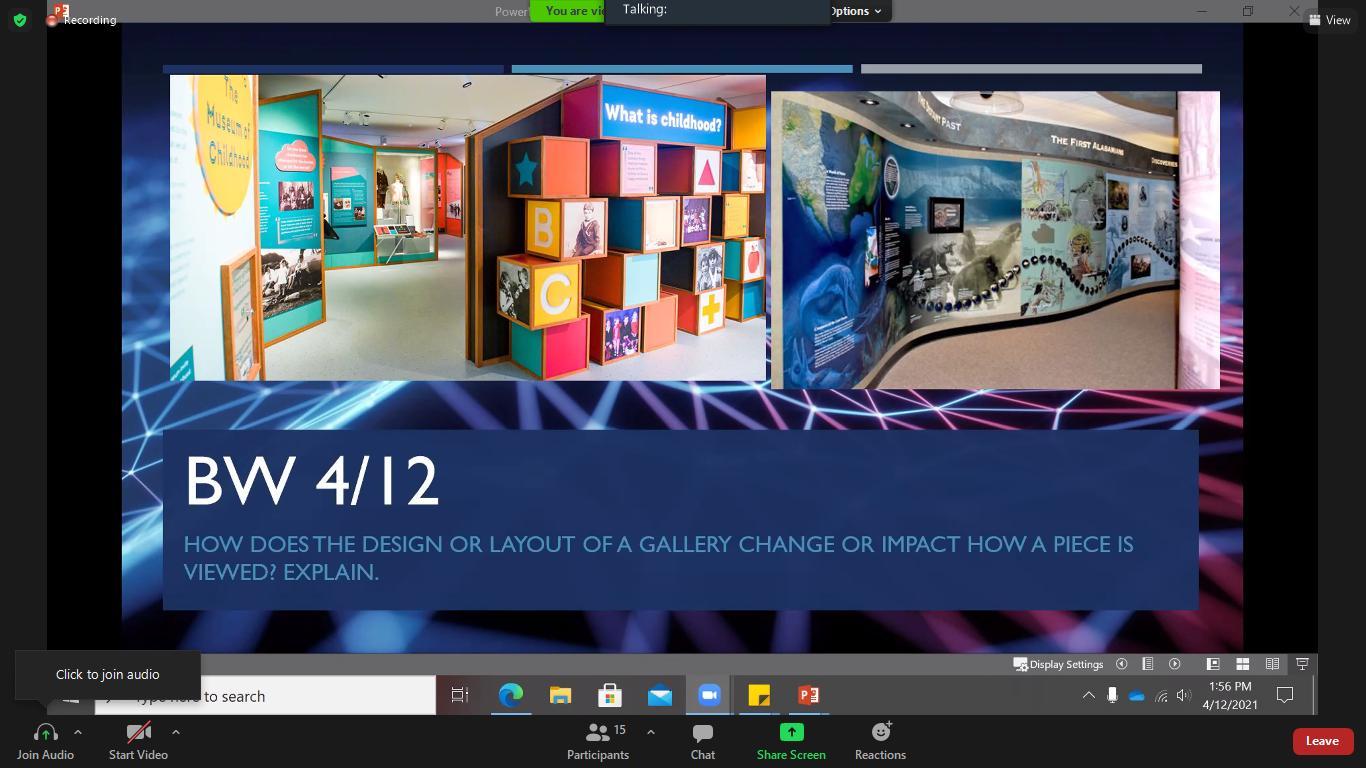Go to previous slide arrow
Image resolution: width=1366 pixels, height=768 pixels.
coord(1122,664)
